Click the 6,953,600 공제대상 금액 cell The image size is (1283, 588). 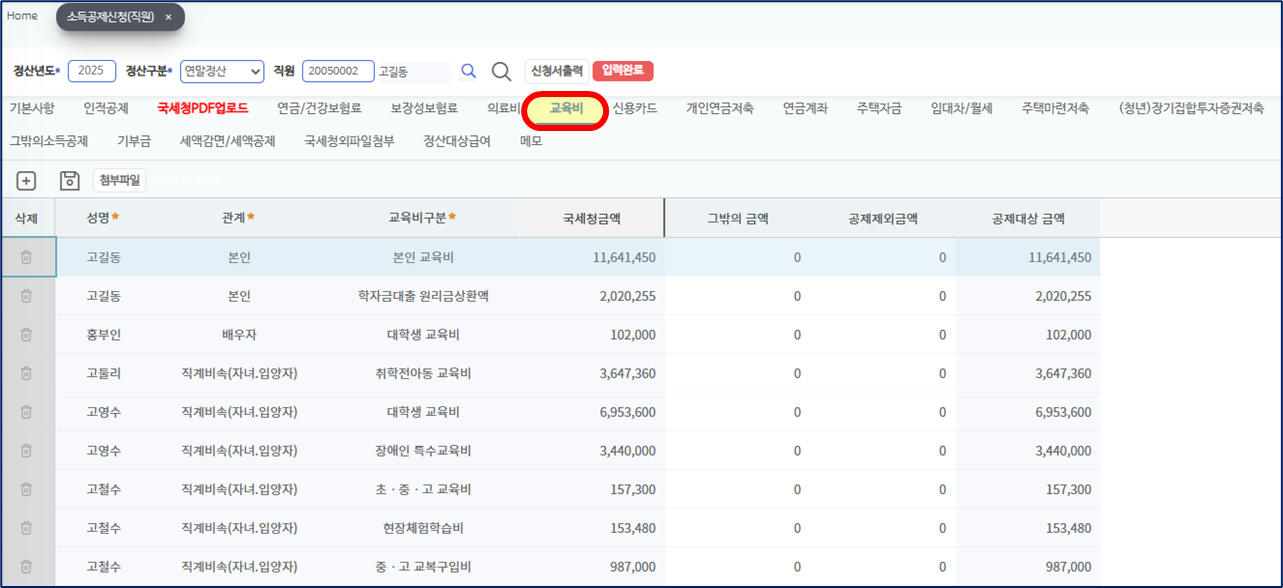click(x=1028, y=412)
